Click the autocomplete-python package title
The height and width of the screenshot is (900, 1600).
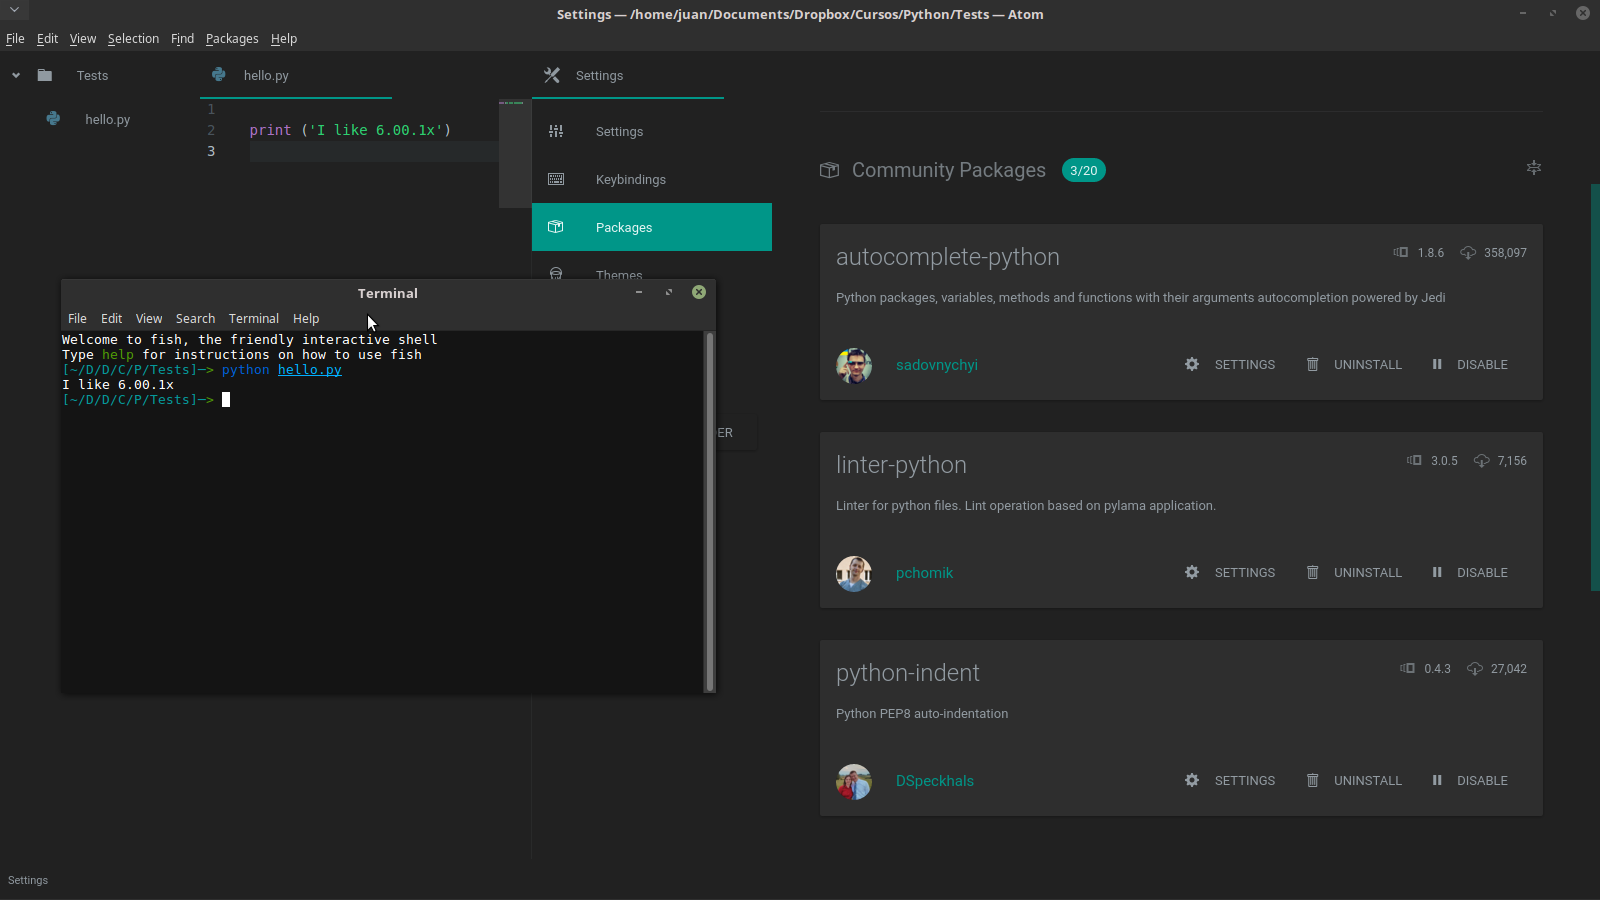coord(948,257)
